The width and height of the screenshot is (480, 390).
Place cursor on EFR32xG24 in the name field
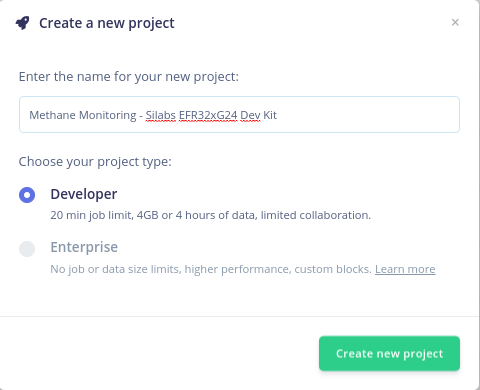pyautogui.click(x=208, y=115)
